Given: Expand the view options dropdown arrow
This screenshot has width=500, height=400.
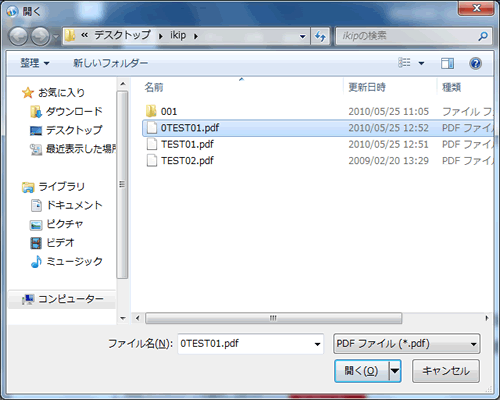Looking at the screenshot, I should tap(421, 63).
